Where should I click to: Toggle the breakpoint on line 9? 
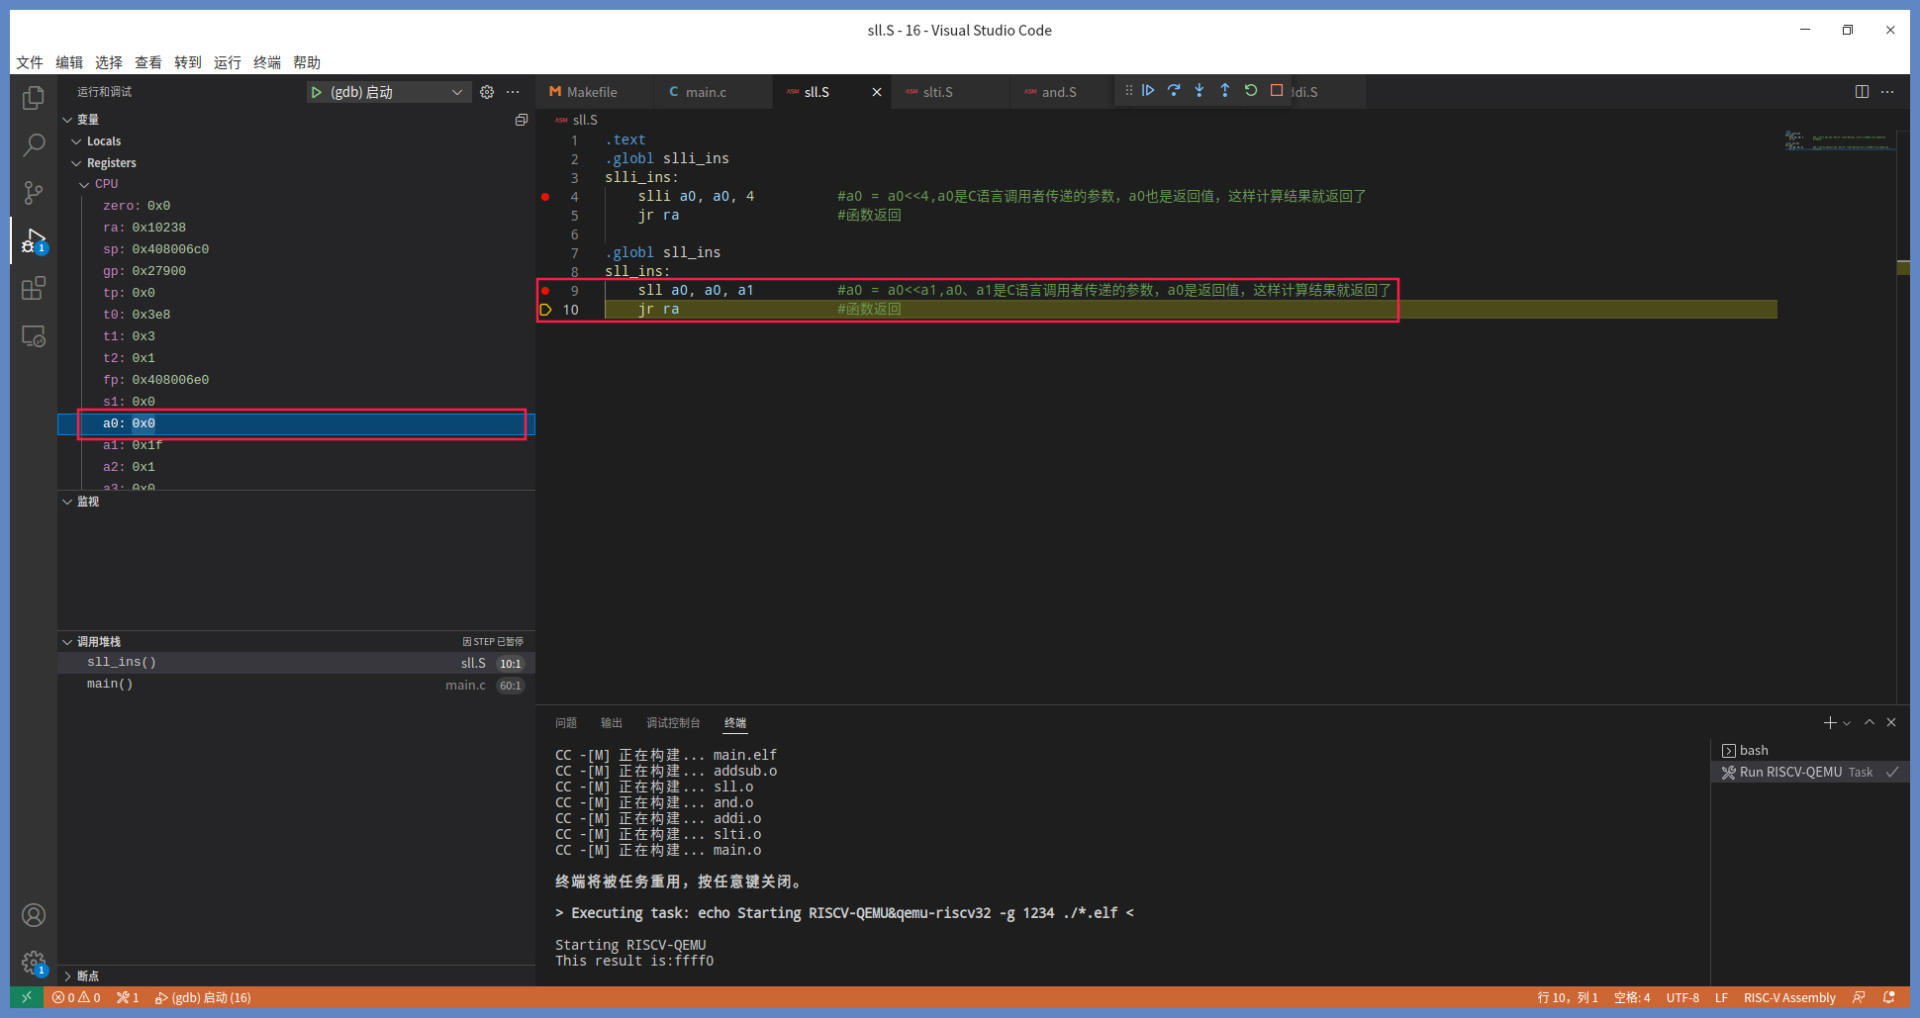545,291
